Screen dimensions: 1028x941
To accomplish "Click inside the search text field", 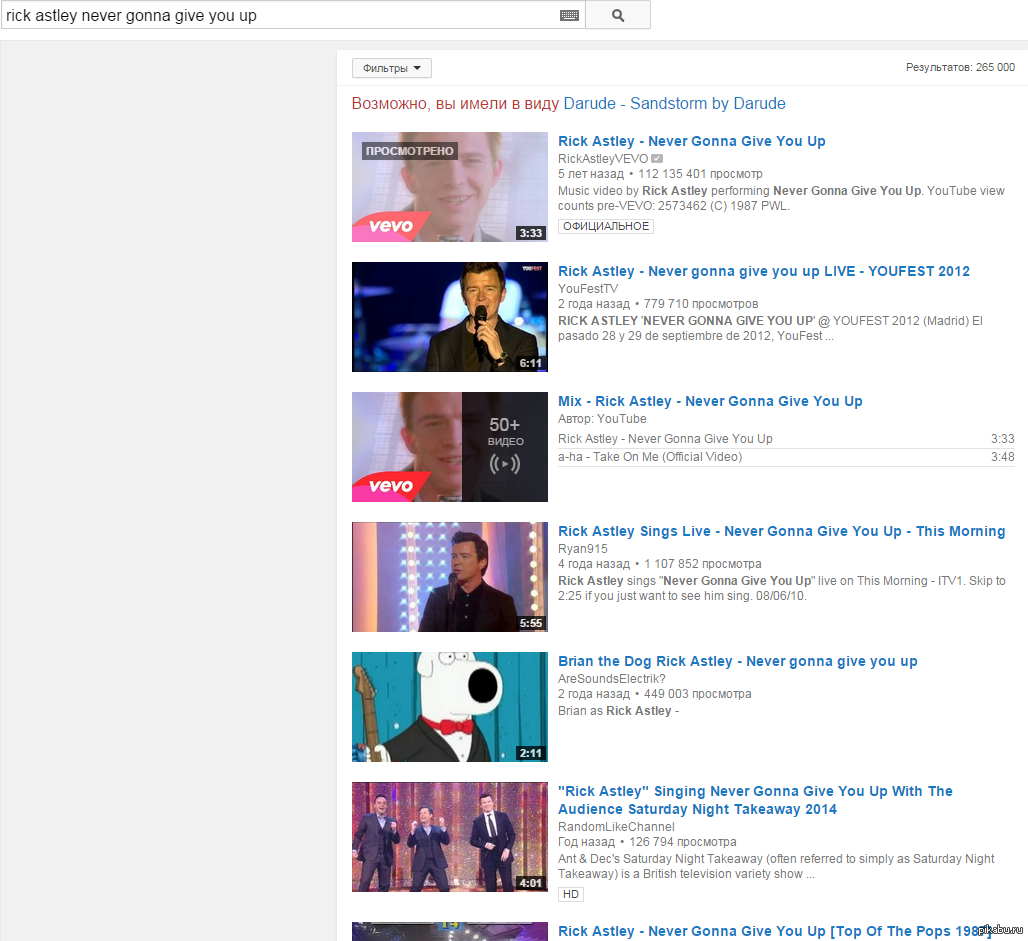I will pyautogui.click(x=280, y=15).
